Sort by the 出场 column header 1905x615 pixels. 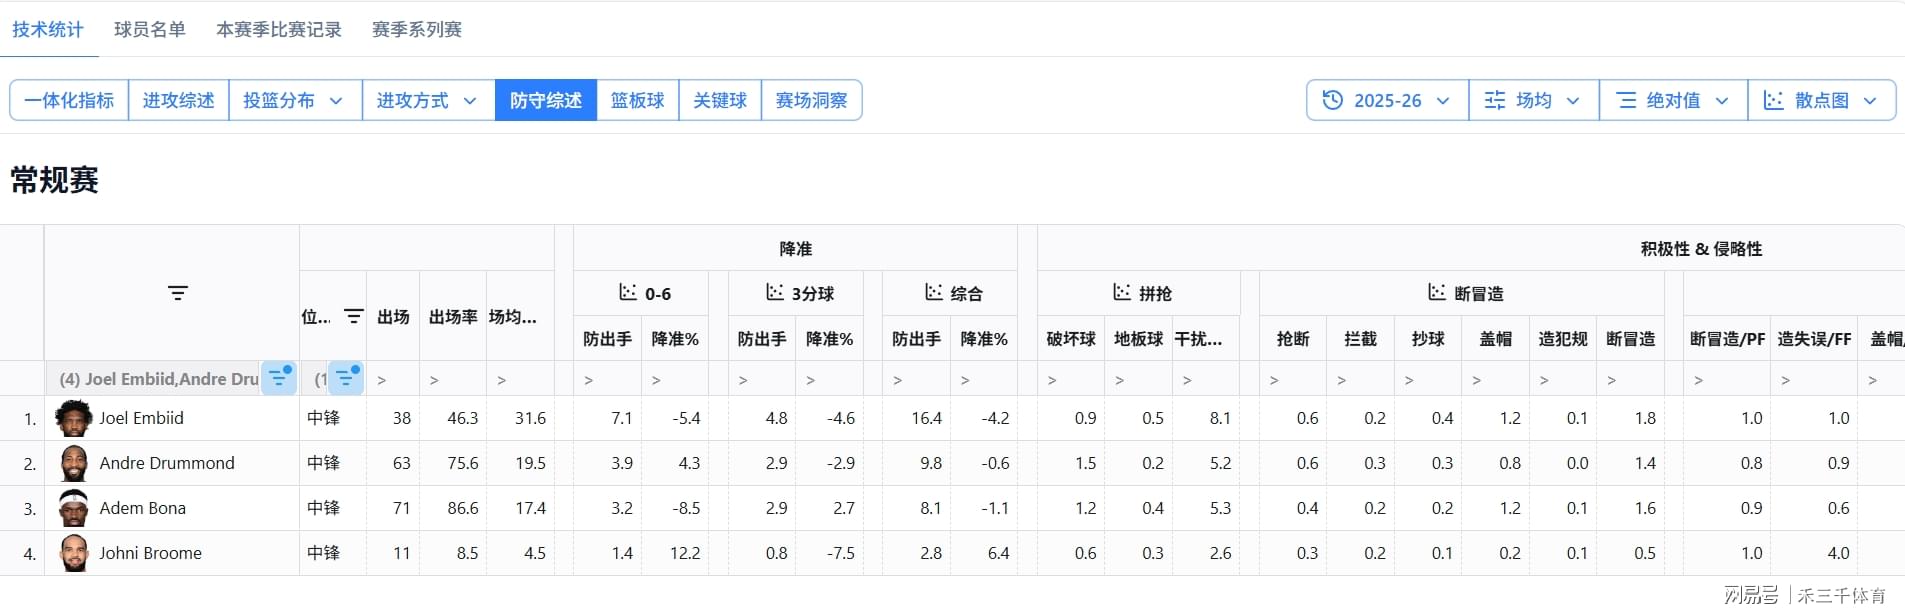pos(393,316)
